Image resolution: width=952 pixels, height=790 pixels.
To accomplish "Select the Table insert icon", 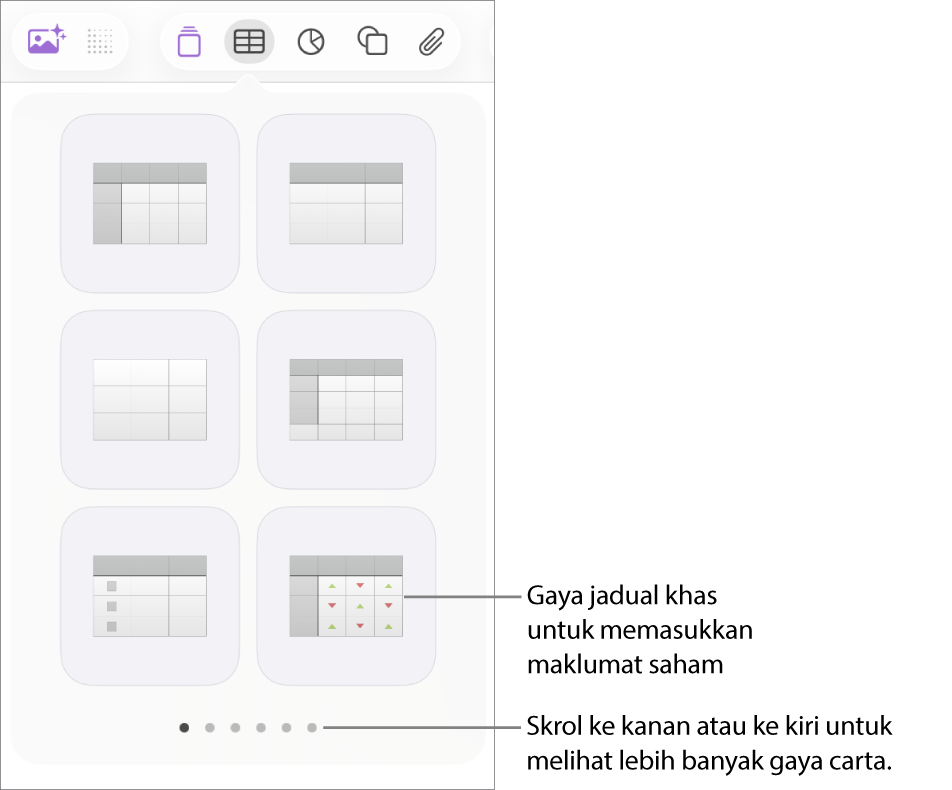I will tap(249, 41).
